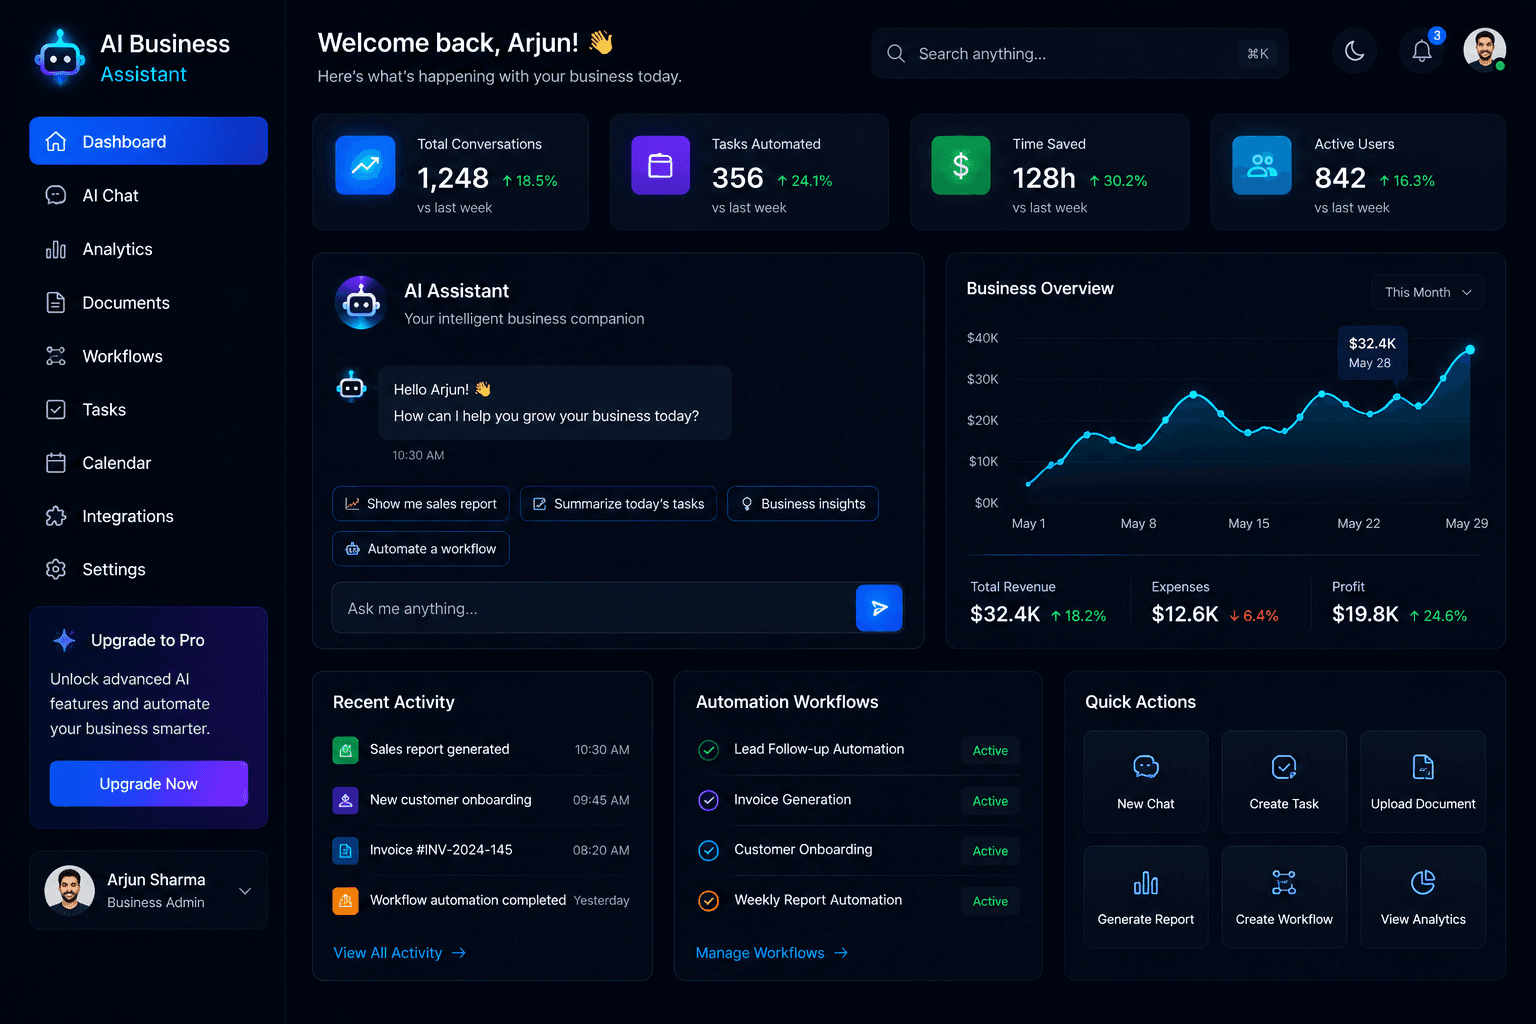Click the View Analytics quick action
Image resolution: width=1536 pixels, height=1024 pixels.
(x=1423, y=897)
